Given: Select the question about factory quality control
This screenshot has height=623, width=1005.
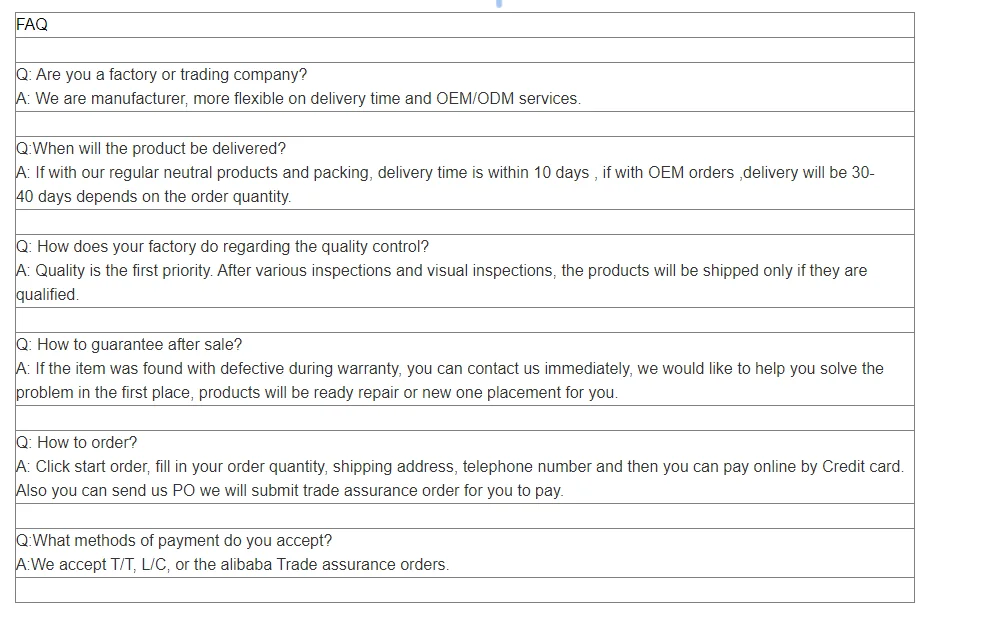Looking at the screenshot, I should click(x=222, y=247).
